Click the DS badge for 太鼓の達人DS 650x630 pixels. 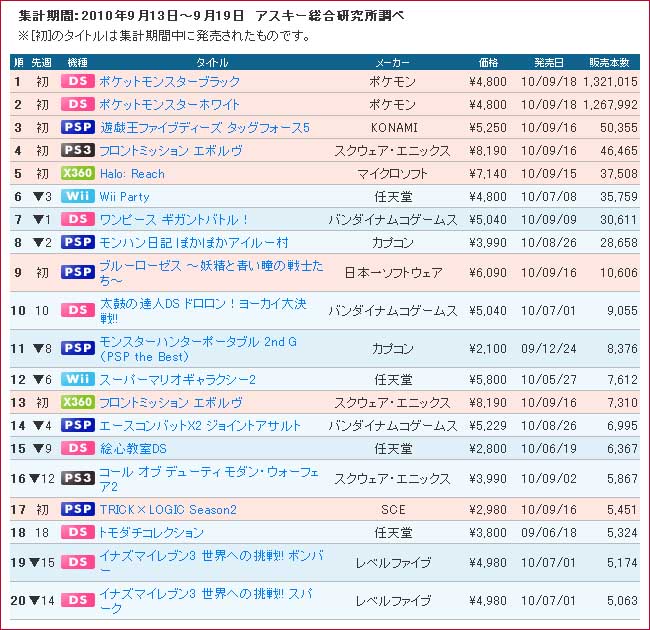pyautogui.click(x=78, y=310)
